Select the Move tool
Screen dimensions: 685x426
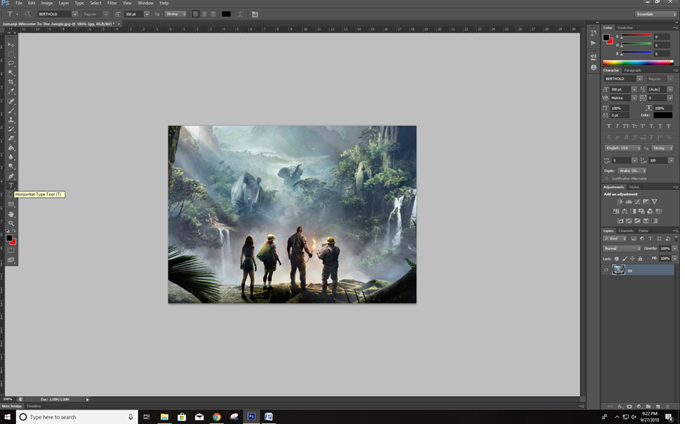coord(11,45)
